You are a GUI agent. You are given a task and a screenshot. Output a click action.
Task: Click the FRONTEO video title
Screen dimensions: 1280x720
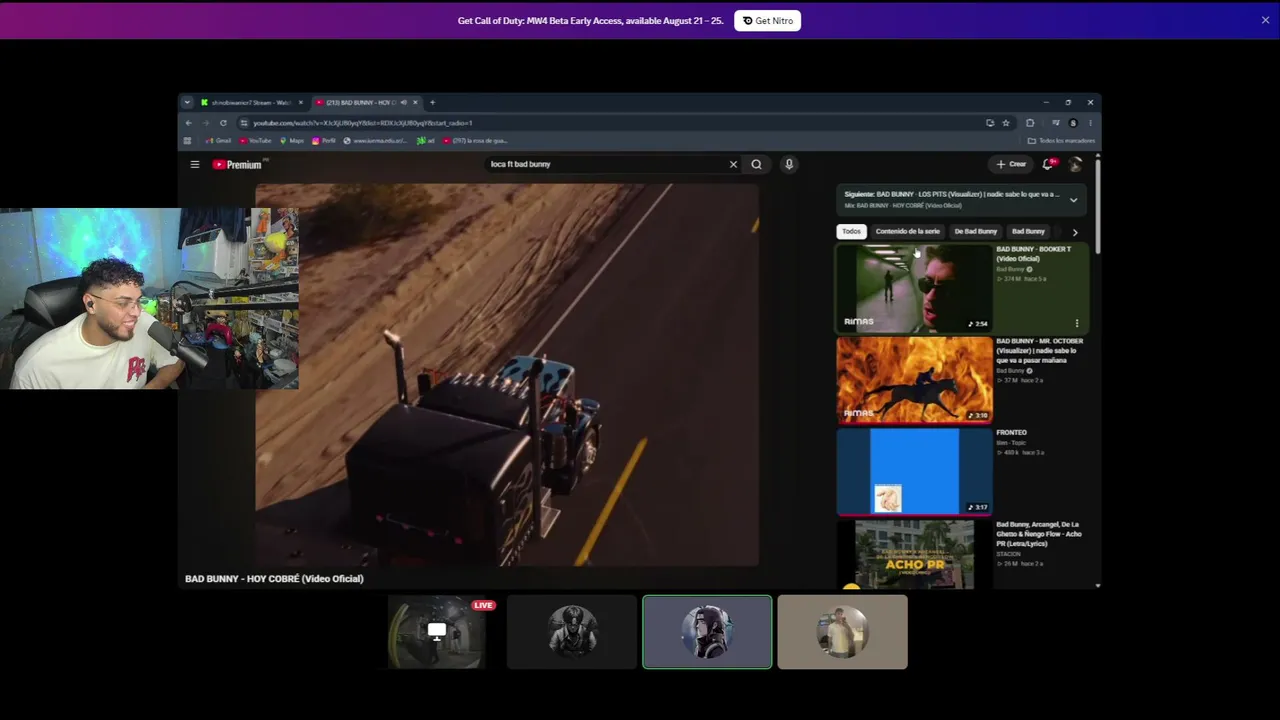click(x=1011, y=433)
